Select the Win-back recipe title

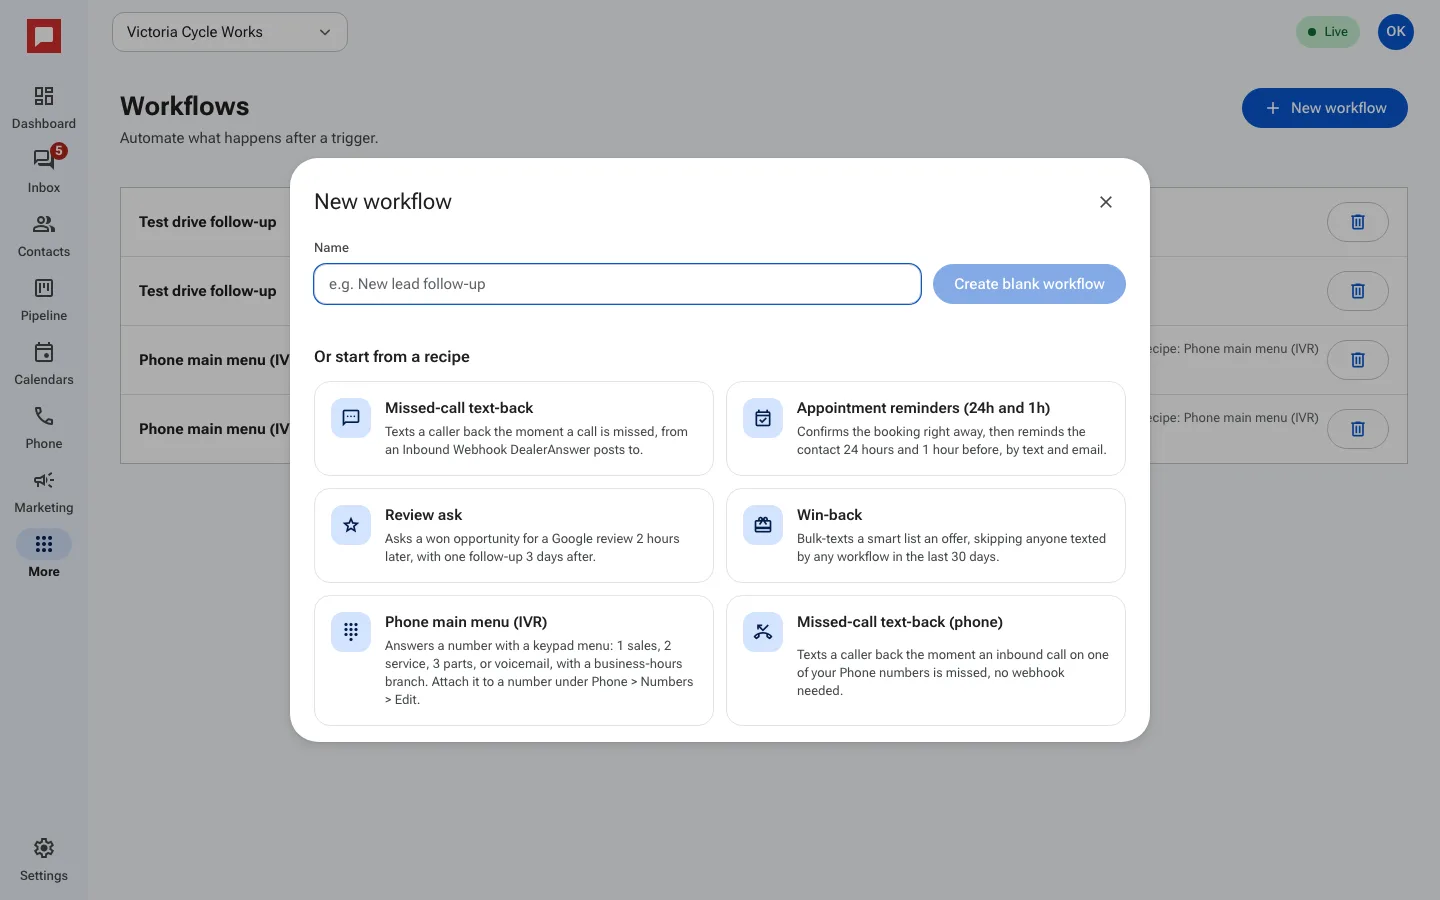point(829,515)
